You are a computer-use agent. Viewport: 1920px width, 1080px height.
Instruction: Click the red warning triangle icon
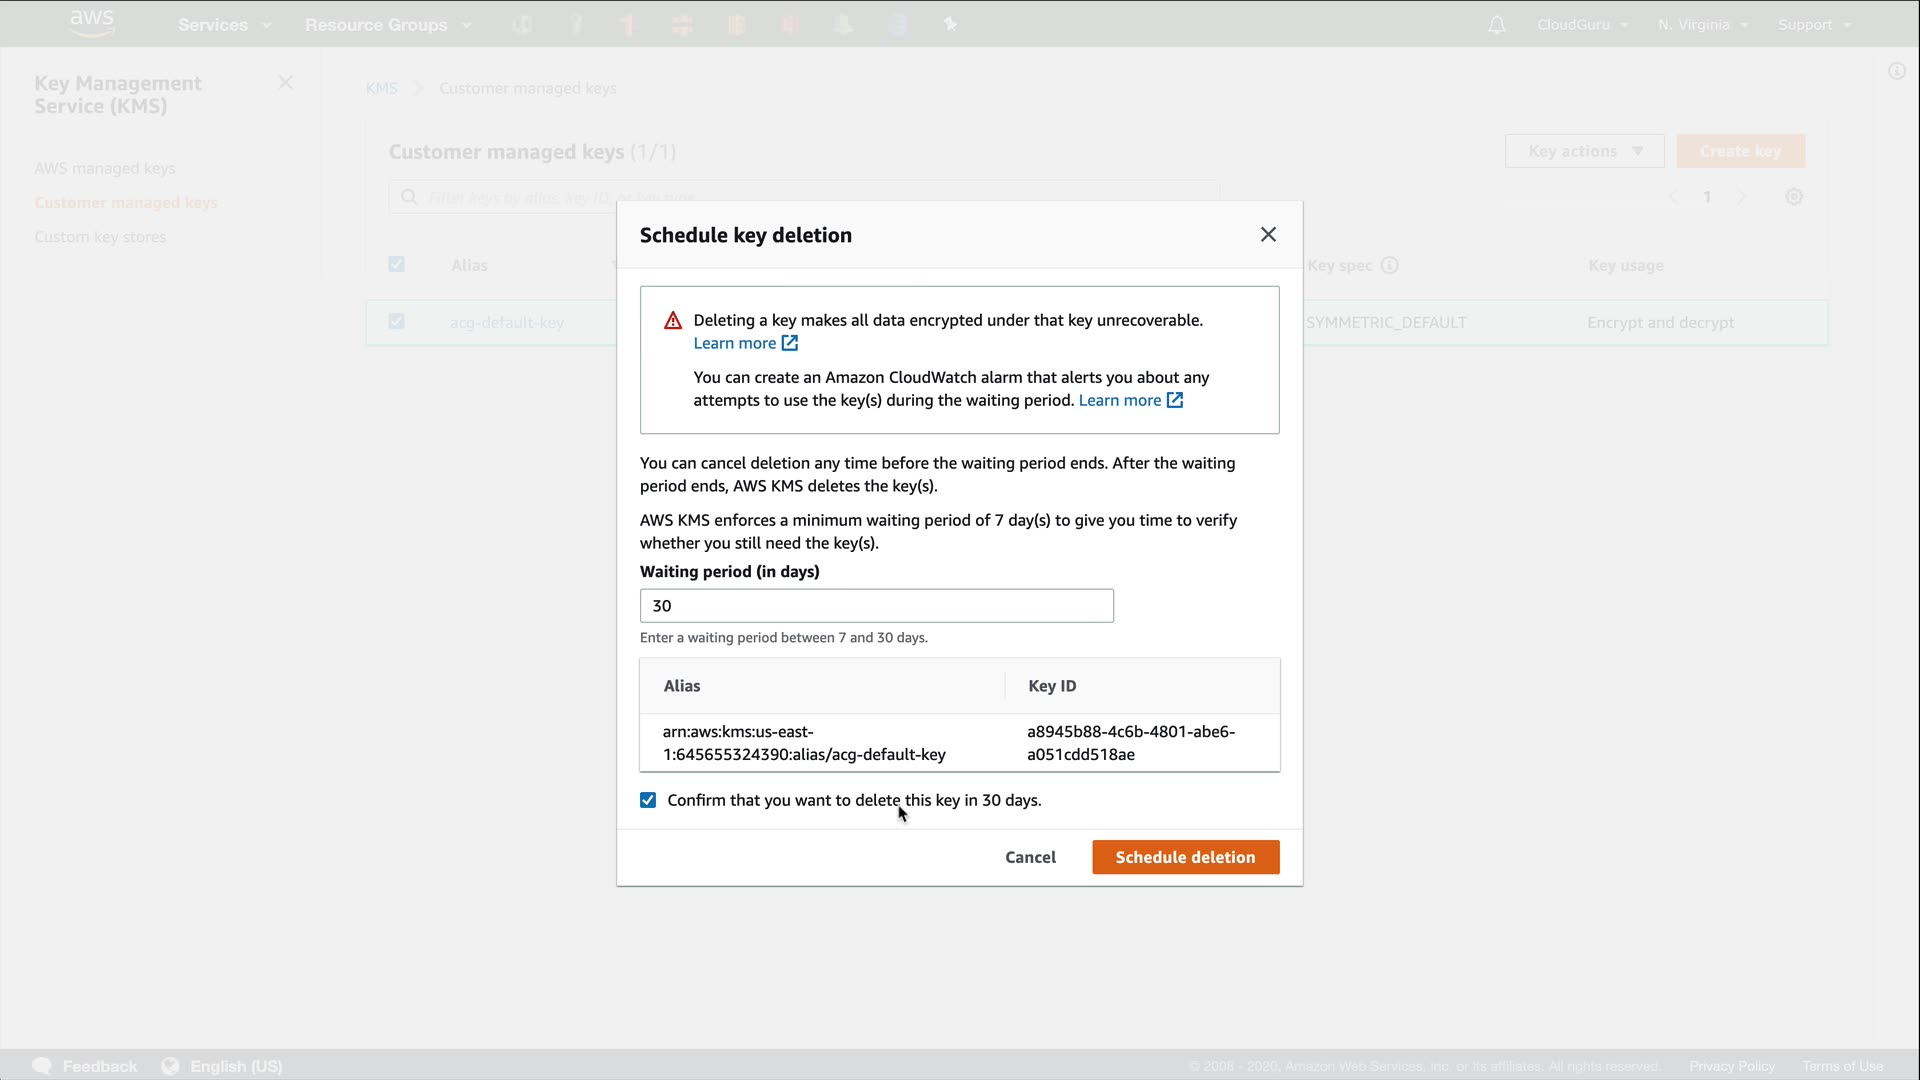(673, 321)
